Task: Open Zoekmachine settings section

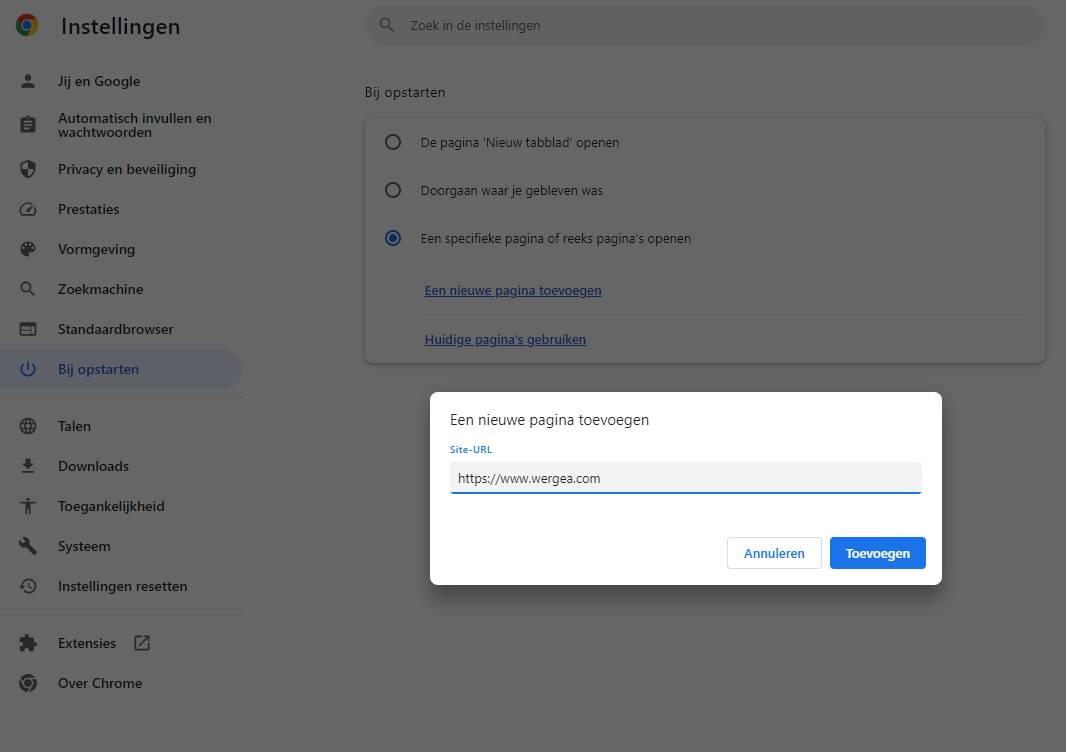Action: [100, 290]
